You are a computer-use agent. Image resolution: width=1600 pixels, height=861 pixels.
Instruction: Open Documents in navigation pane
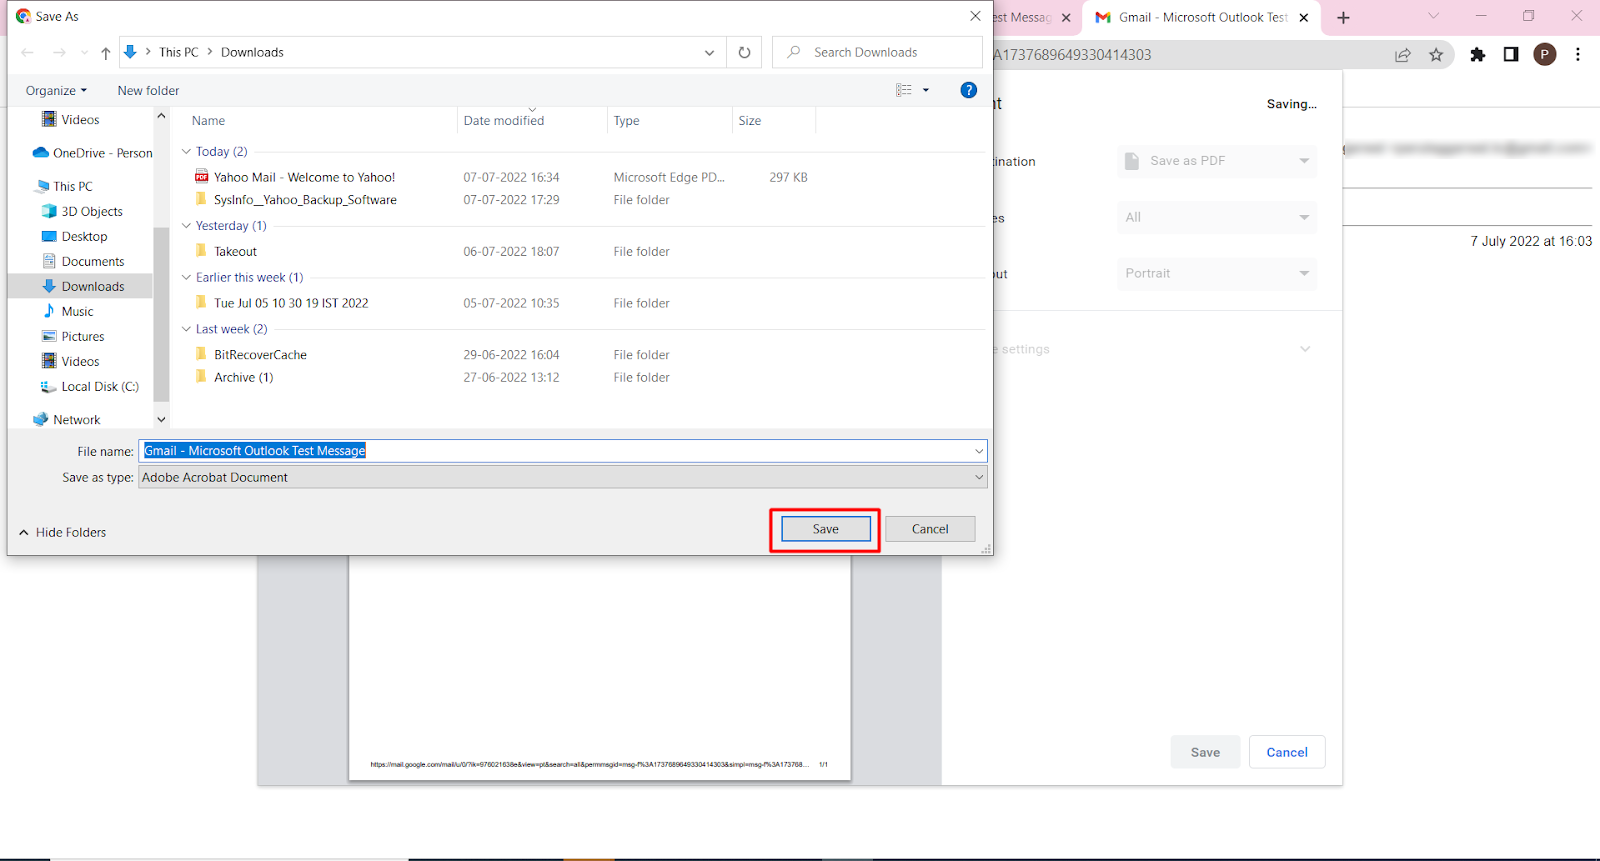93,262
